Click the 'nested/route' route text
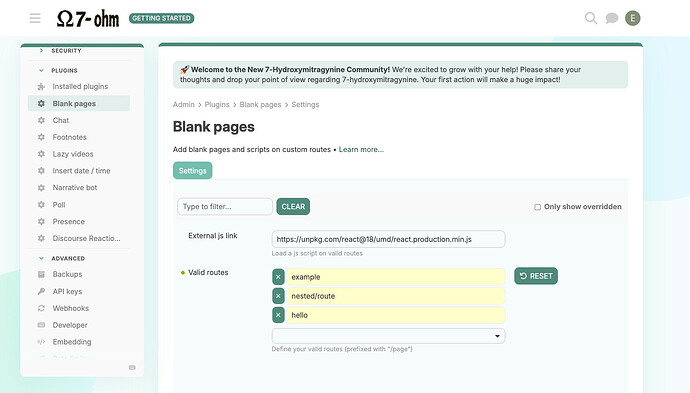Screen dimensions: 690x393 tap(313, 296)
